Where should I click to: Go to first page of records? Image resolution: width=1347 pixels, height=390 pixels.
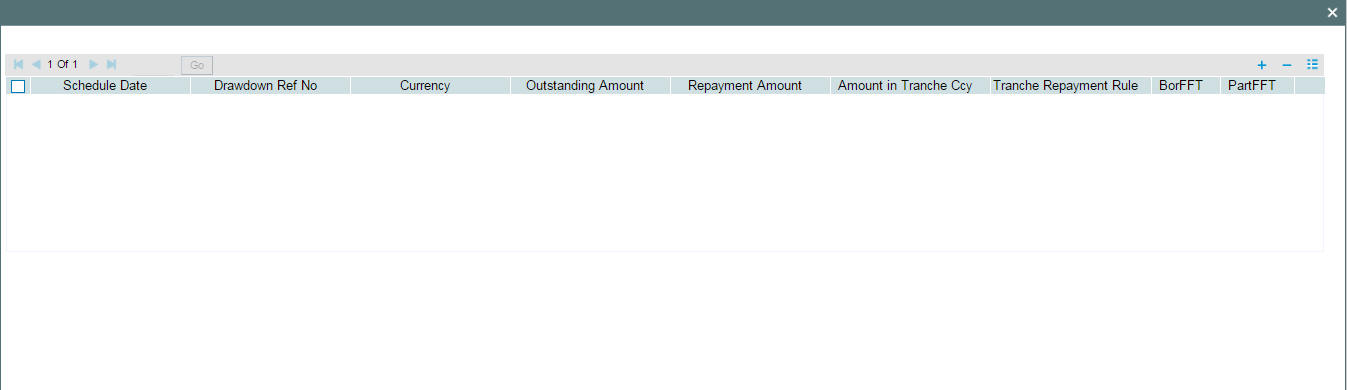pyautogui.click(x=18, y=64)
